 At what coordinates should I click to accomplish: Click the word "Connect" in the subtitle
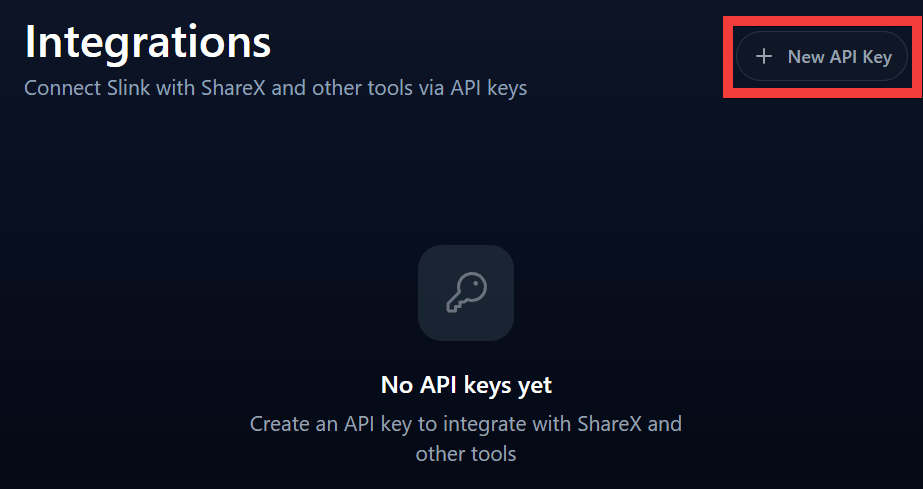(62, 88)
